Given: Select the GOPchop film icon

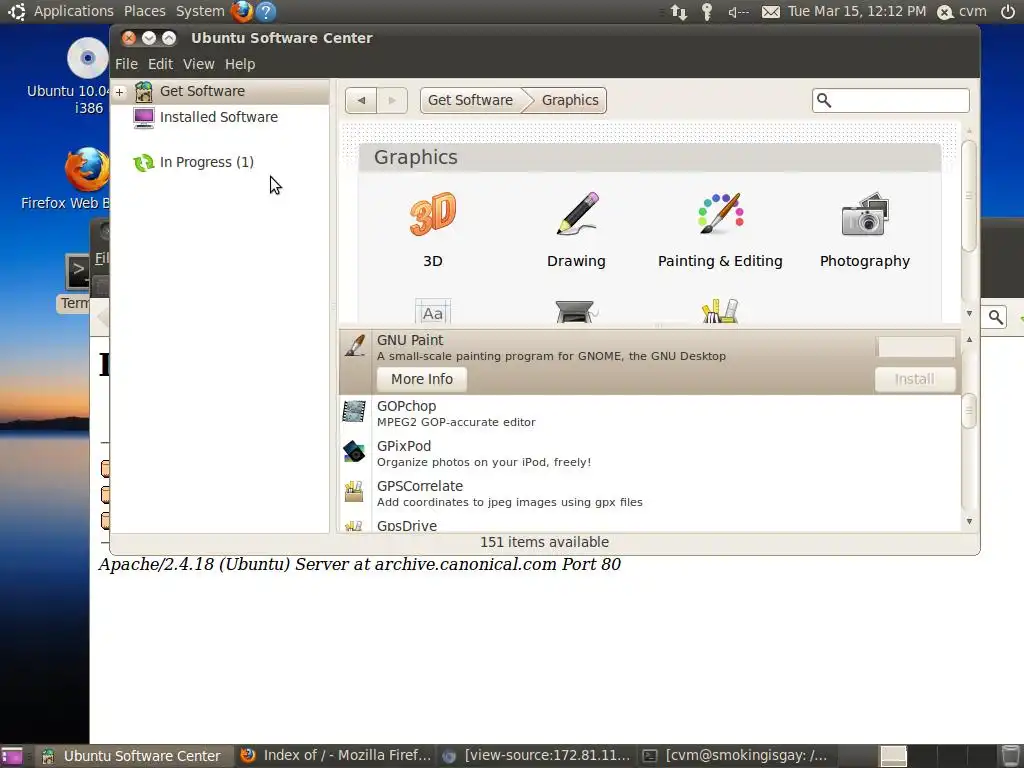Looking at the screenshot, I should coord(354,411).
